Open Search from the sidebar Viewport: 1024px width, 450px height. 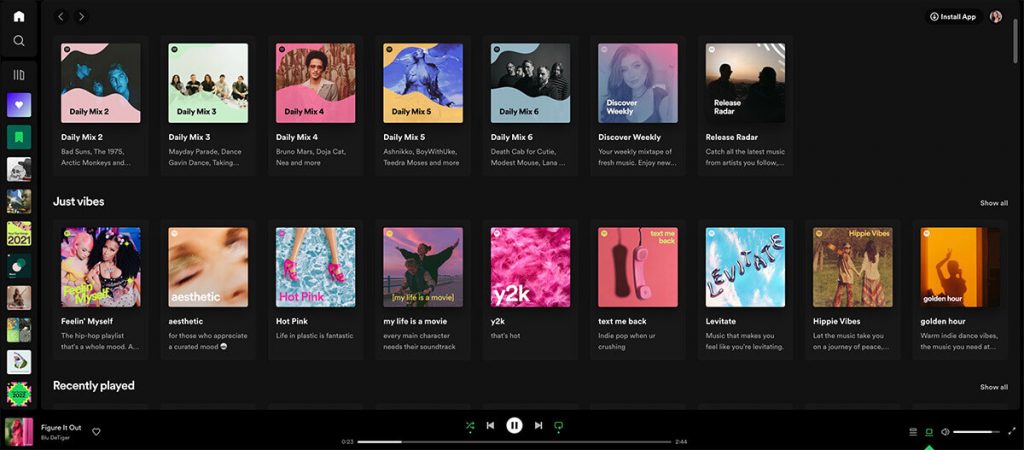click(19, 41)
